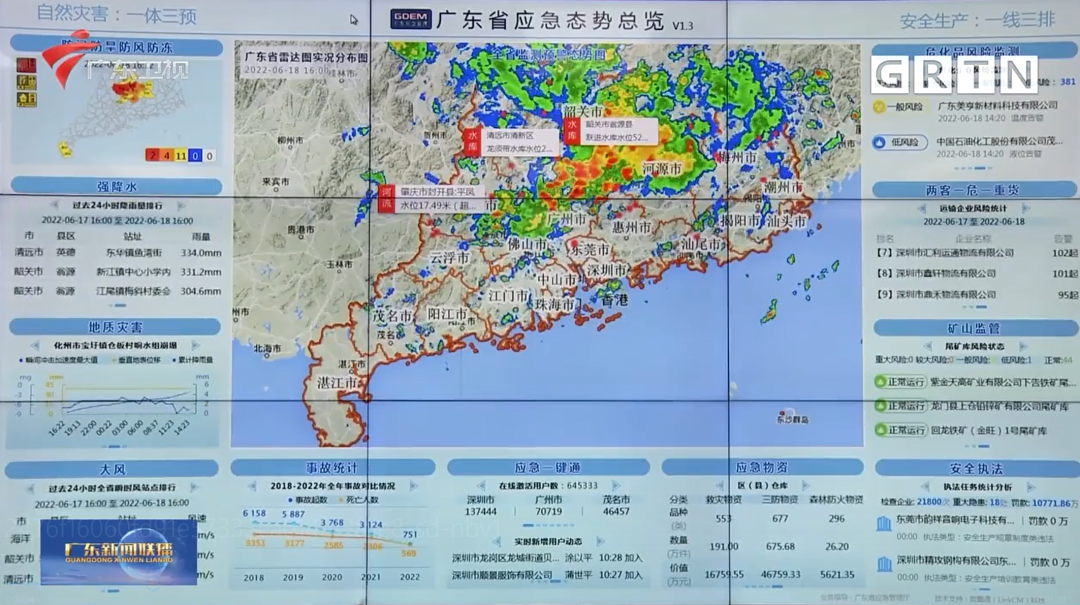The width and height of the screenshot is (1080, 605).
Task: Click the red 水库 marker for 韶关市翁源县
Action: 571,131
